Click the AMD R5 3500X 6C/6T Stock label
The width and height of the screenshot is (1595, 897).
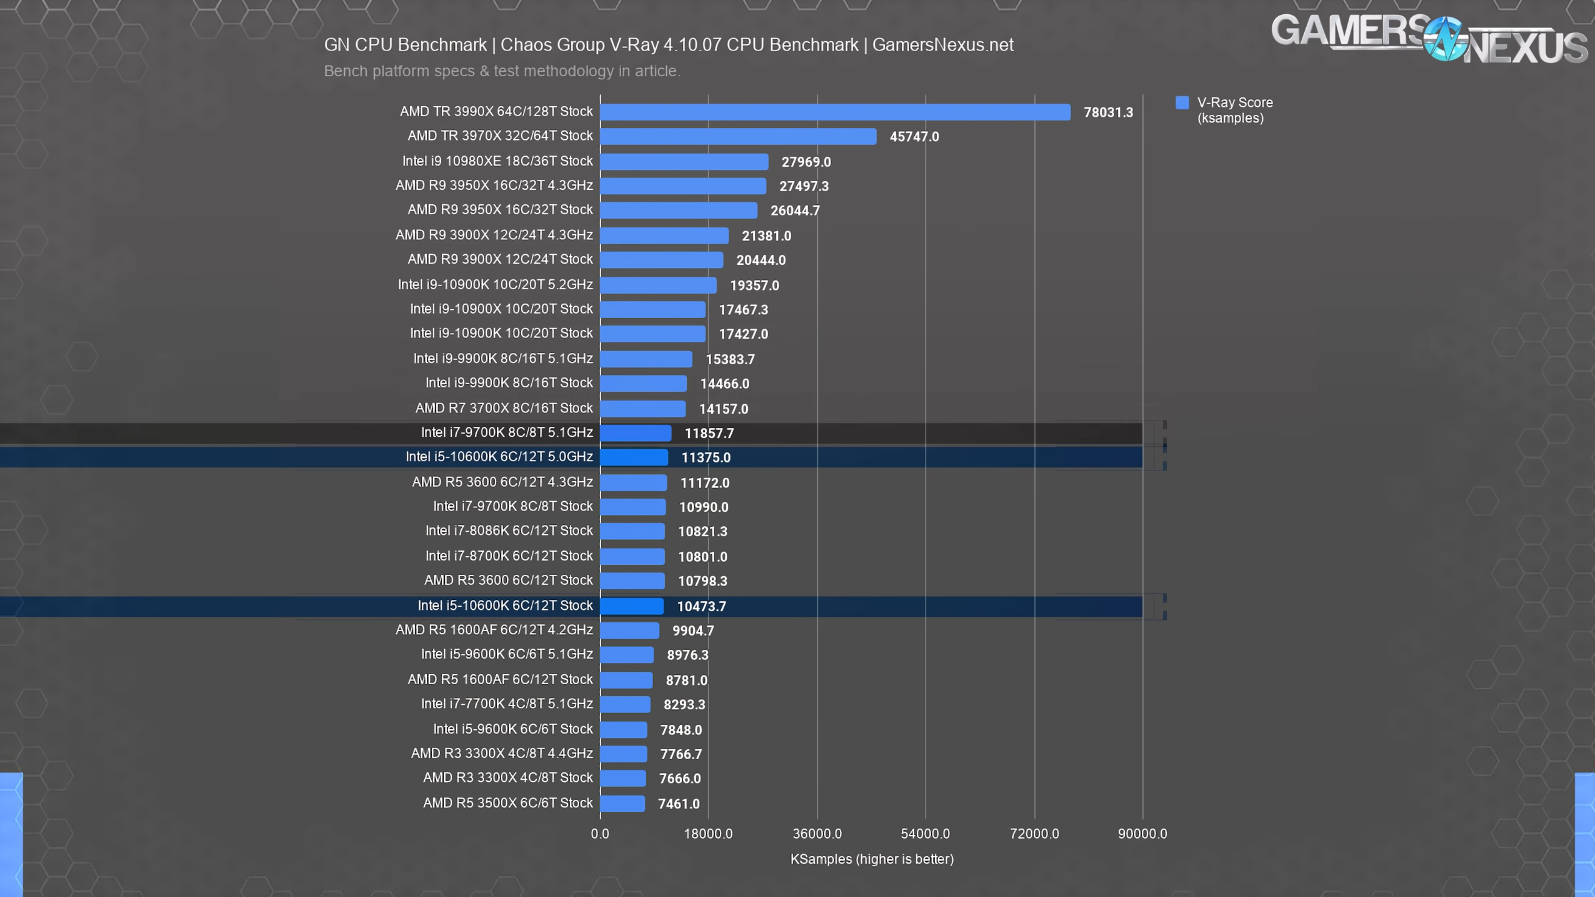pos(508,802)
